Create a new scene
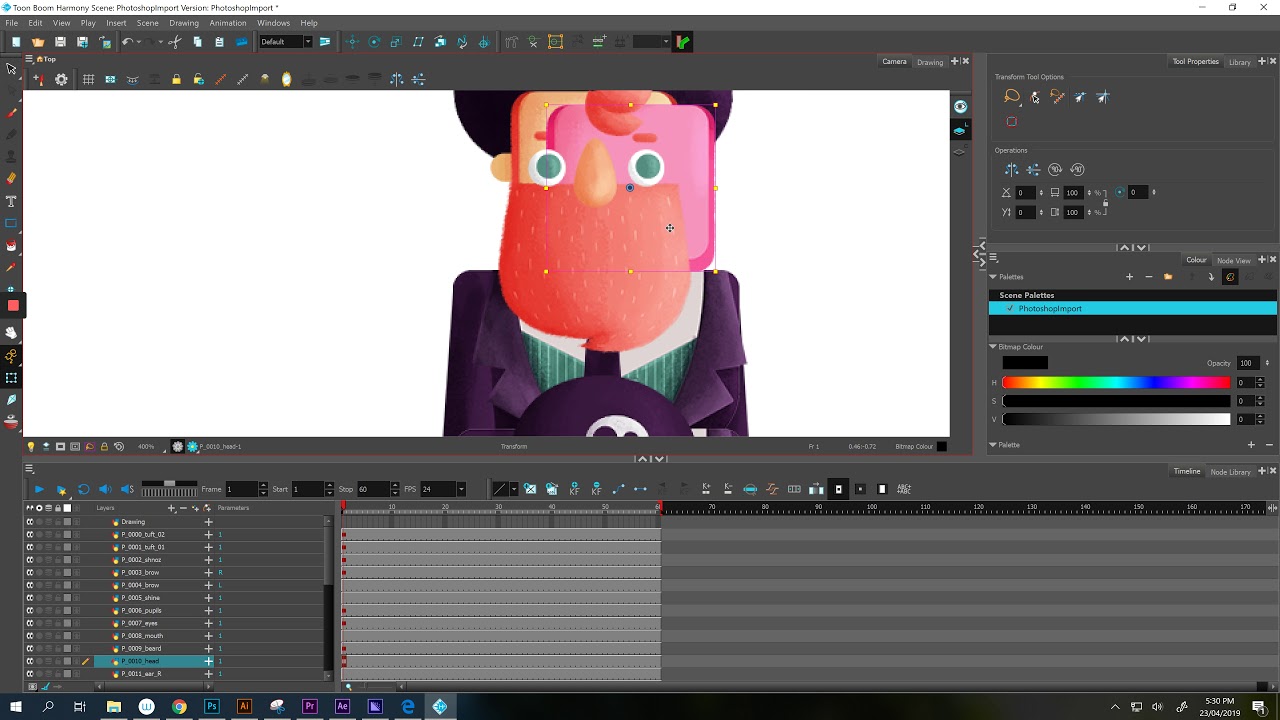This screenshot has height=720, width=1280. coord(16,42)
